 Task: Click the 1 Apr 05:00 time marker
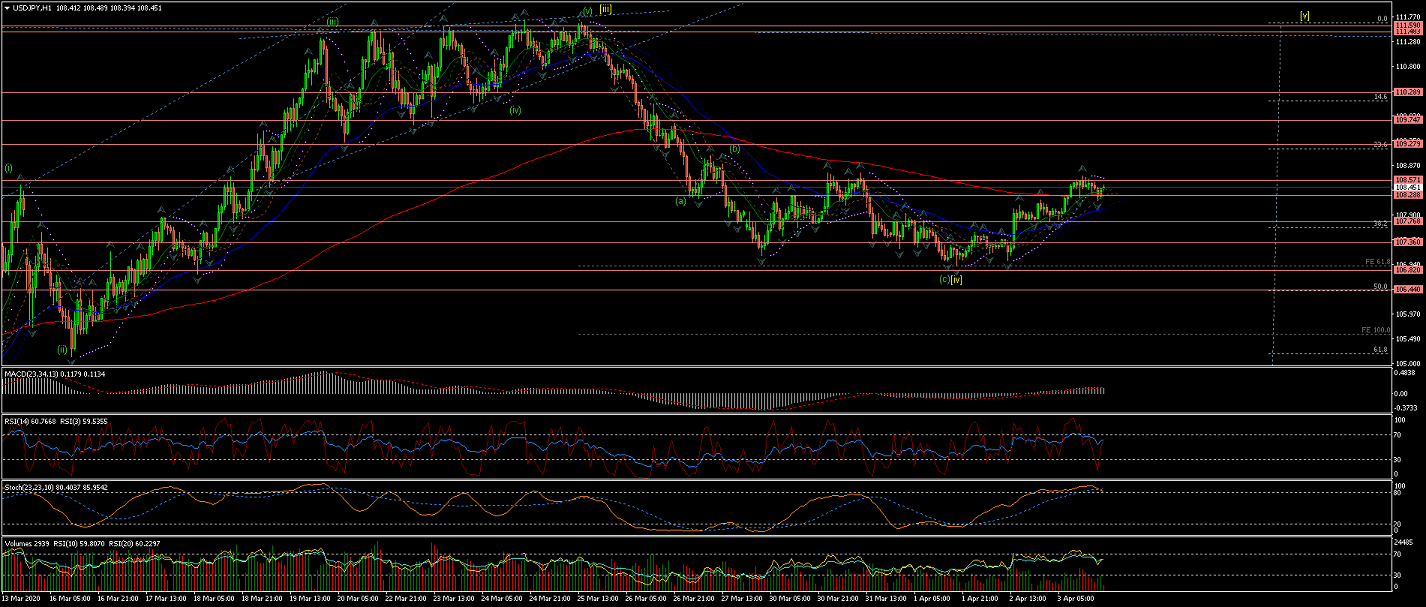932,599
